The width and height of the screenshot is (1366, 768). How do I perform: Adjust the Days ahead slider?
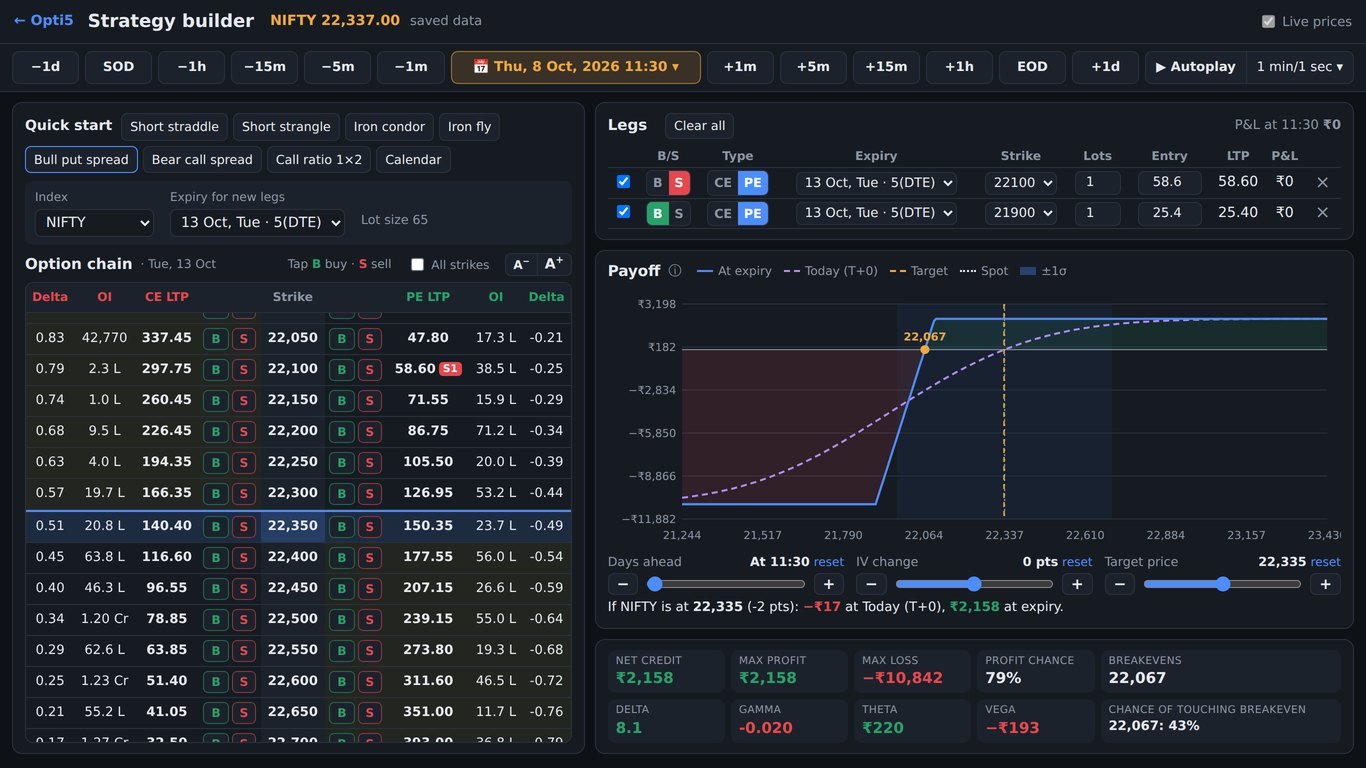725,584
